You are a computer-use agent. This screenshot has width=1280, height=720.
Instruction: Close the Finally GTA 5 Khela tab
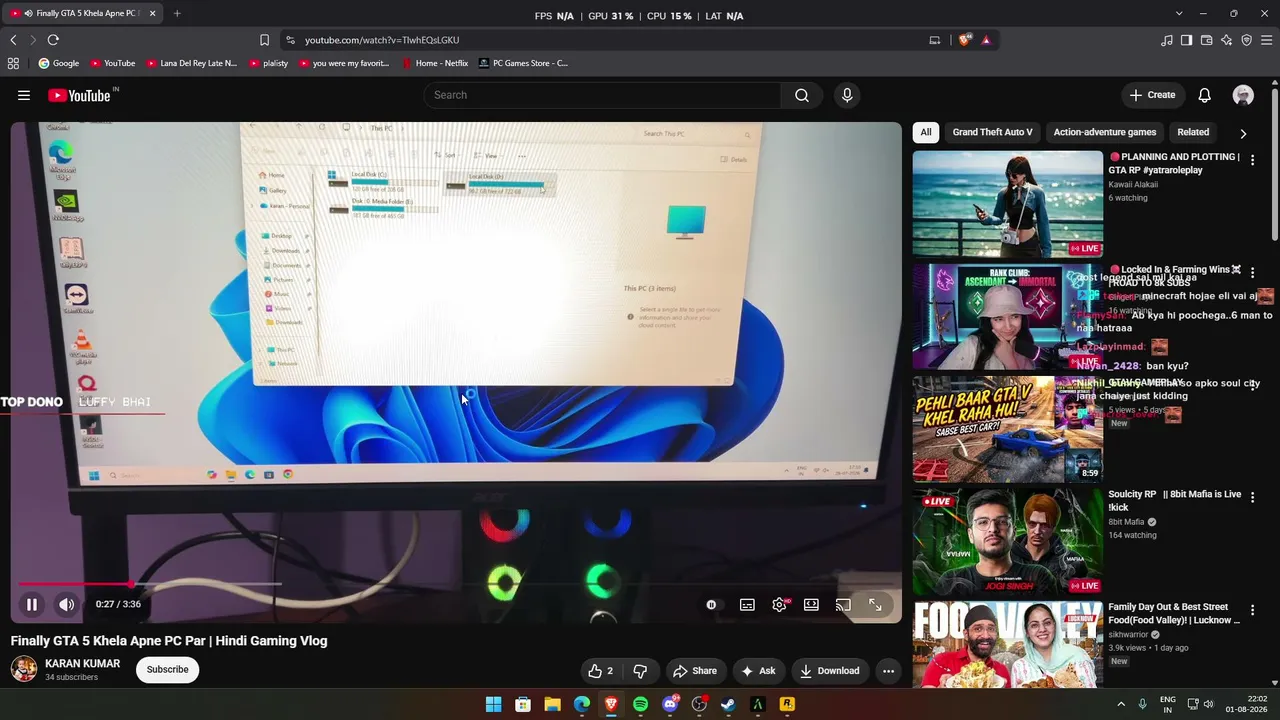(152, 14)
